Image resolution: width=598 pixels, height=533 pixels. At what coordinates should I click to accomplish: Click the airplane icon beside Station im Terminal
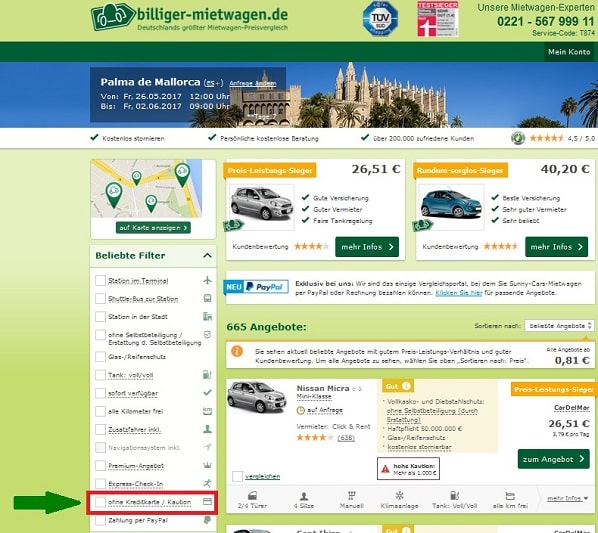tap(207, 280)
